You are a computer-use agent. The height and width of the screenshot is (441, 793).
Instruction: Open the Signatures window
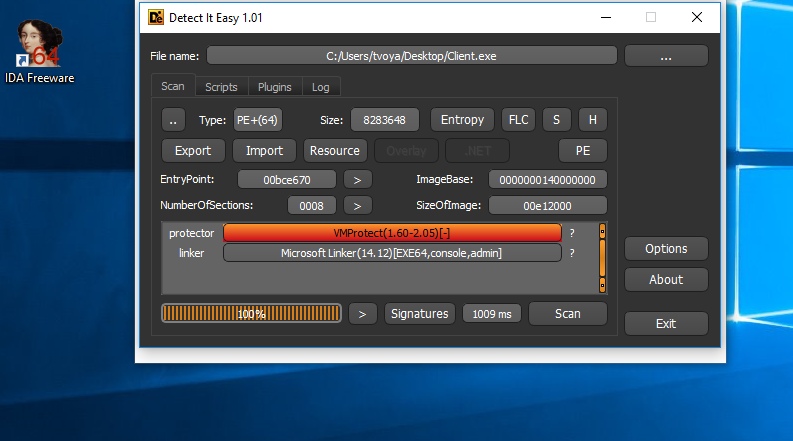point(420,314)
